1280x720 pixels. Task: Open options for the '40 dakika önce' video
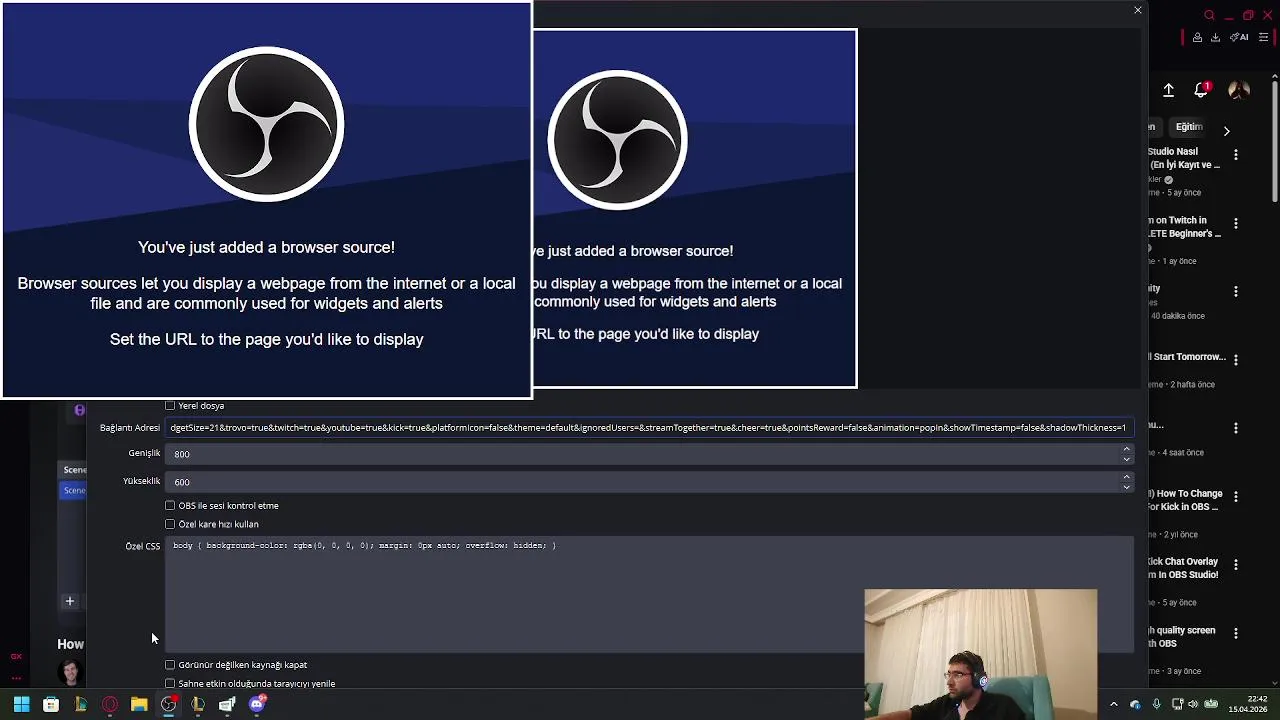coord(1236,292)
